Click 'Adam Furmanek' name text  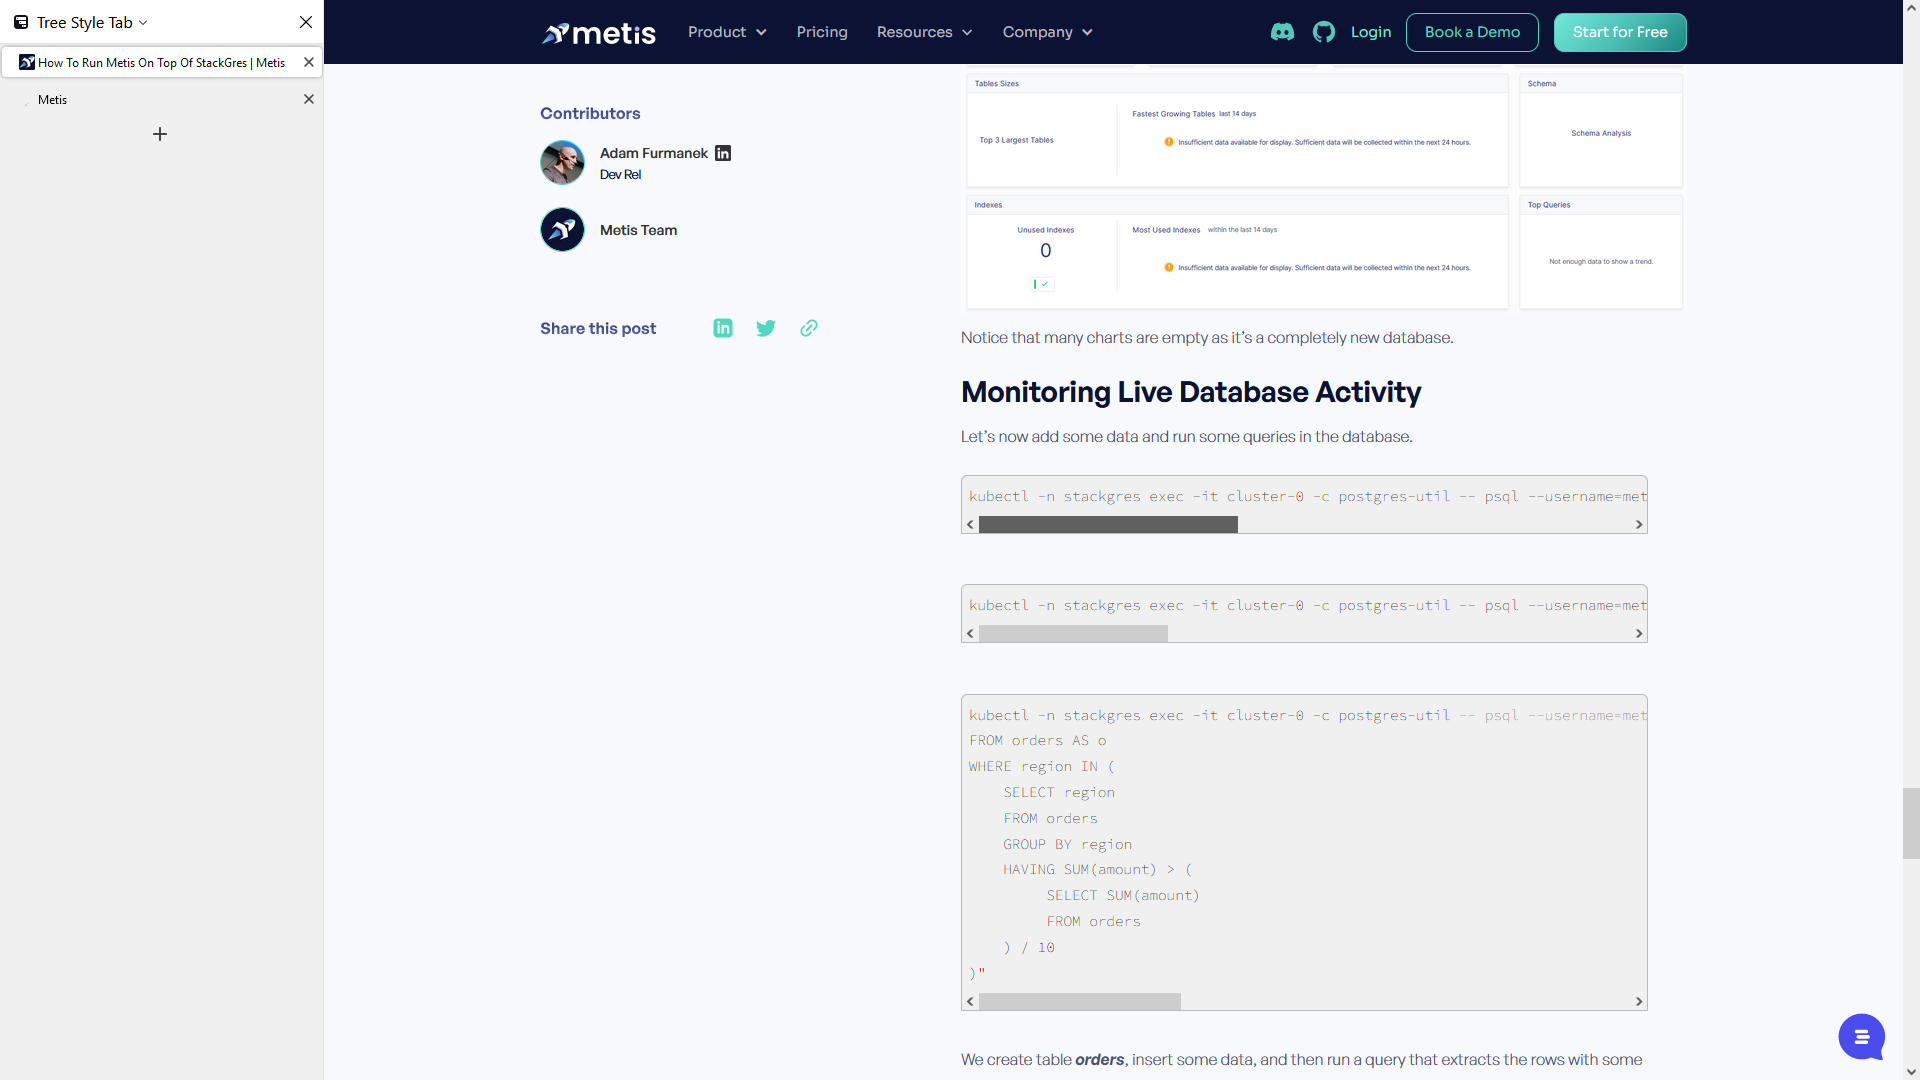pos(654,153)
